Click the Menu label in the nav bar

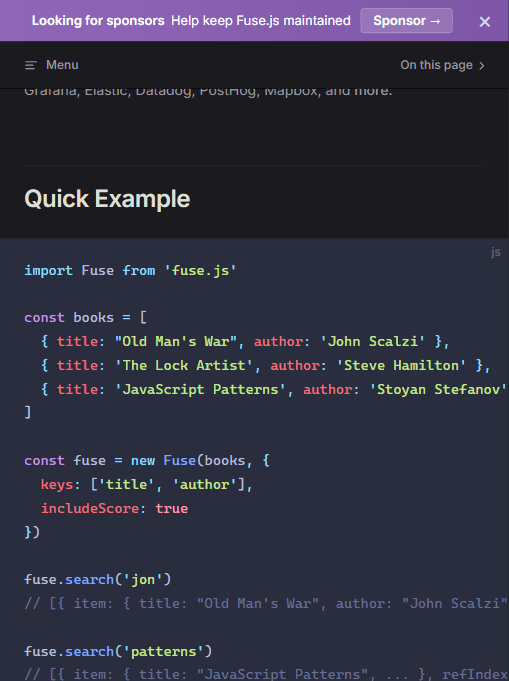coord(62,65)
